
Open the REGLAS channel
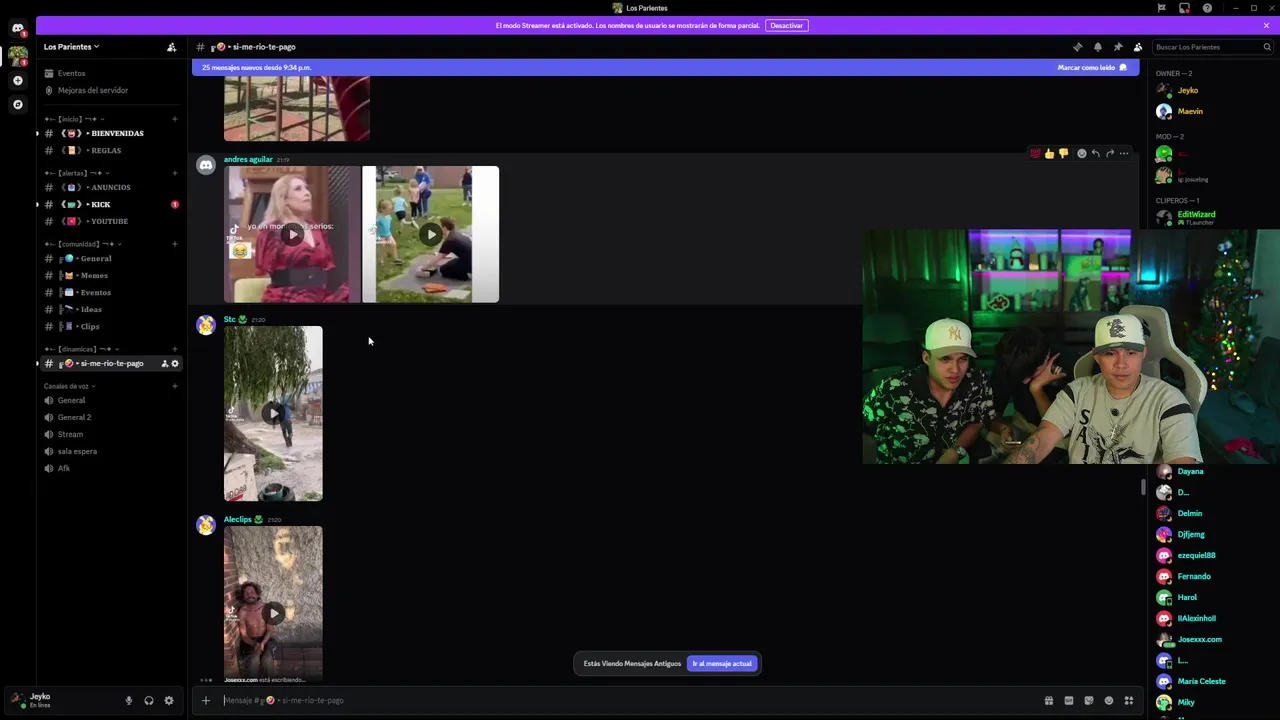pyautogui.click(x=111, y=150)
